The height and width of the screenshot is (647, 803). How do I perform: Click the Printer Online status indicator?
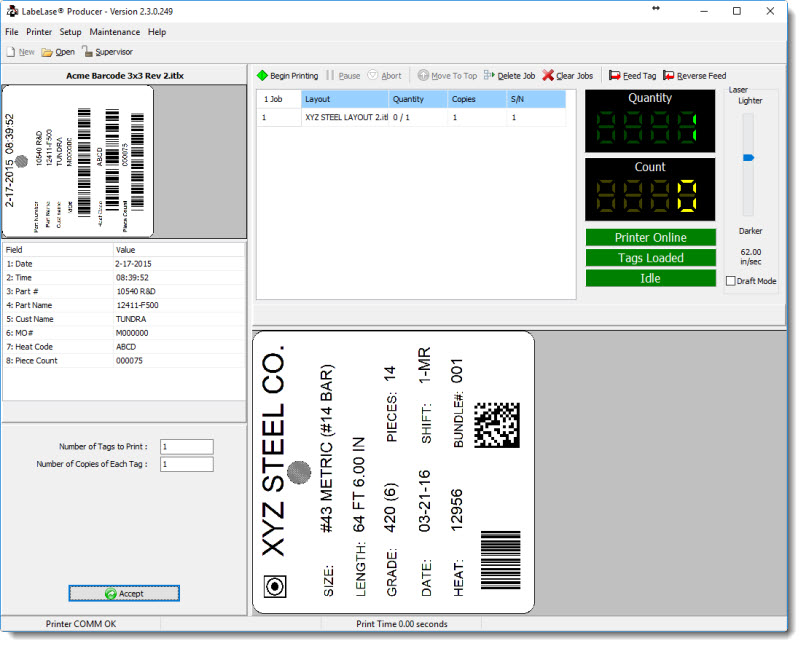pyautogui.click(x=650, y=238)
